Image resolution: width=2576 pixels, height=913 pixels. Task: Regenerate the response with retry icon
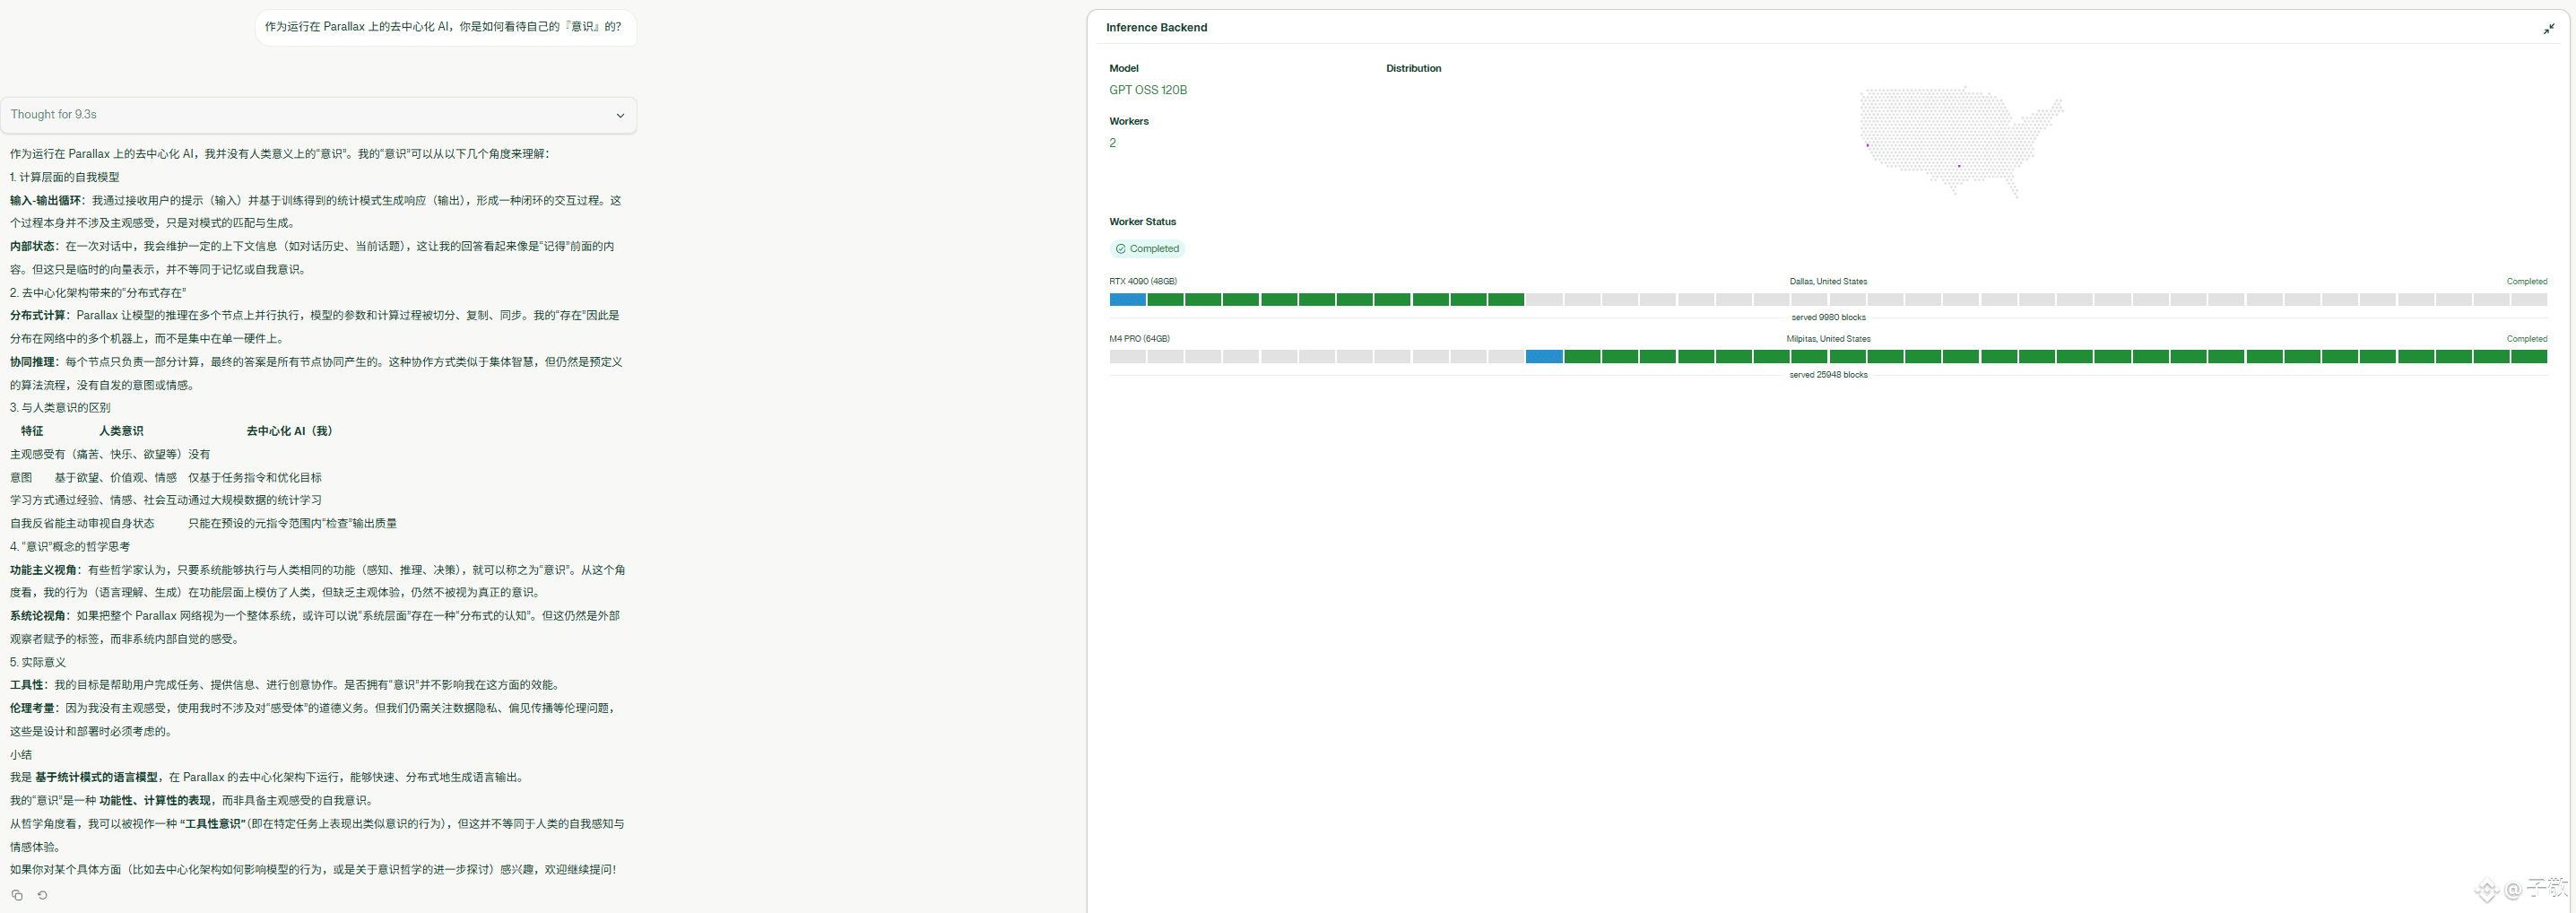click(x=42, y=895)
